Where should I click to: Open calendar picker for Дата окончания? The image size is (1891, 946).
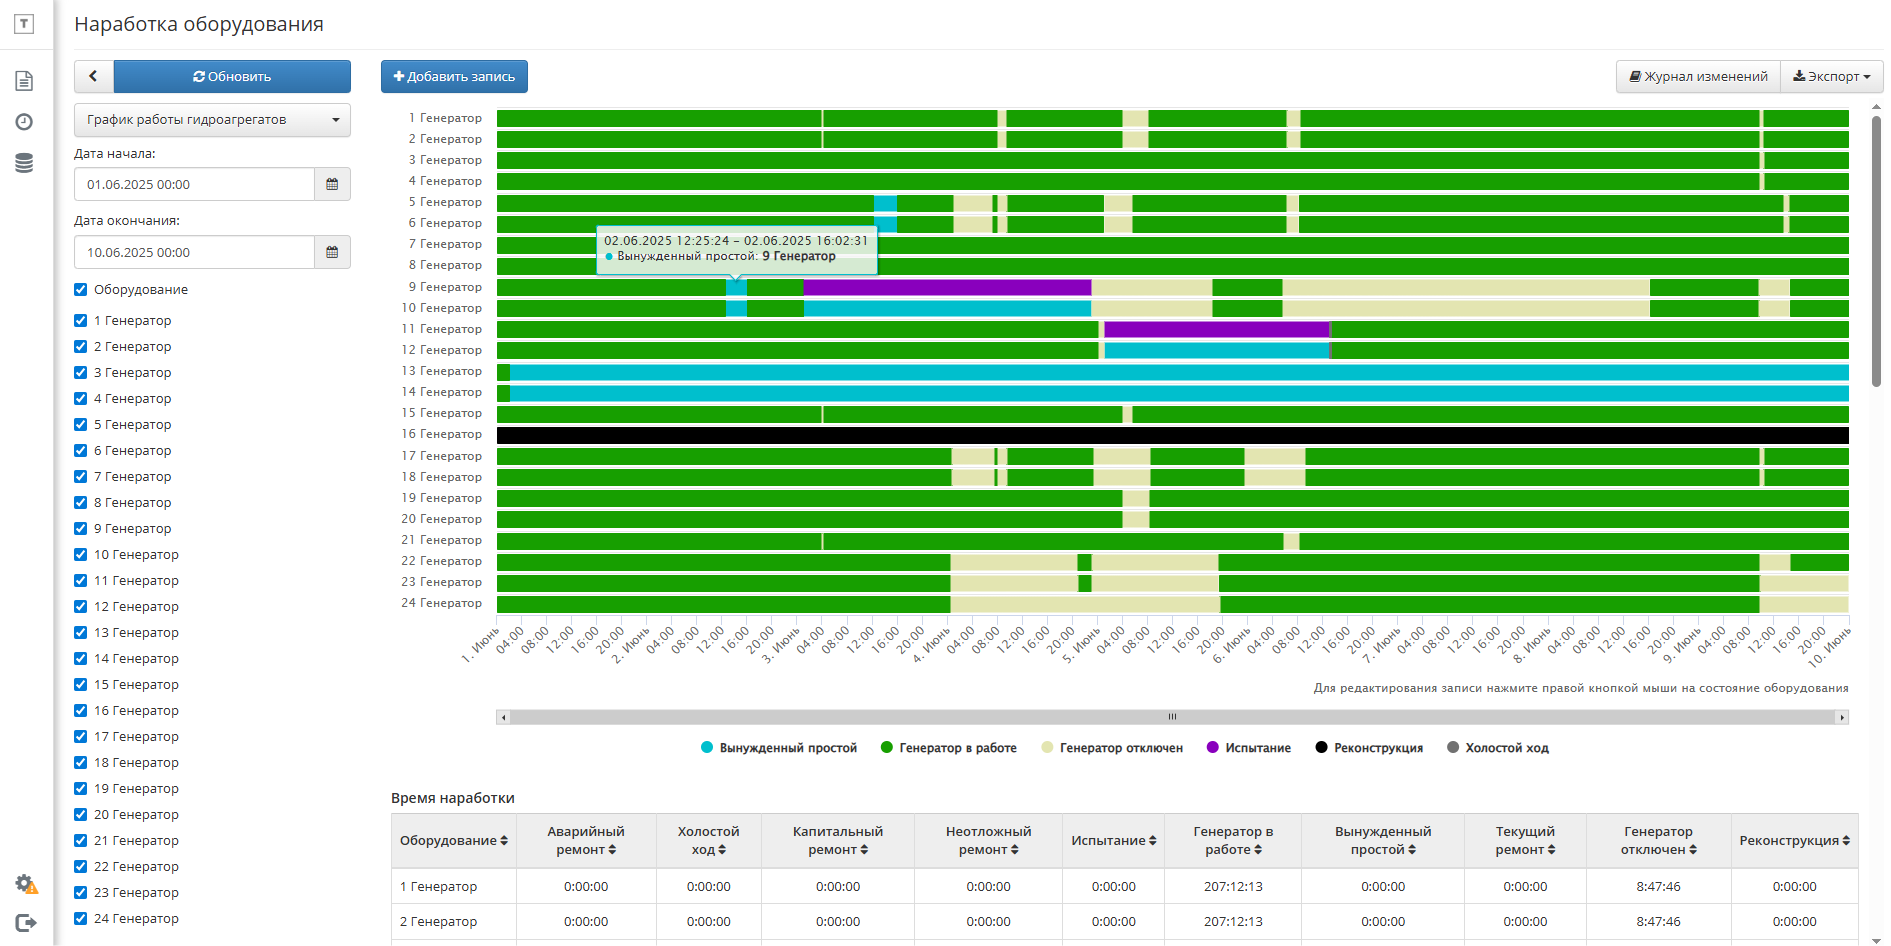click(x=332, y=252)
